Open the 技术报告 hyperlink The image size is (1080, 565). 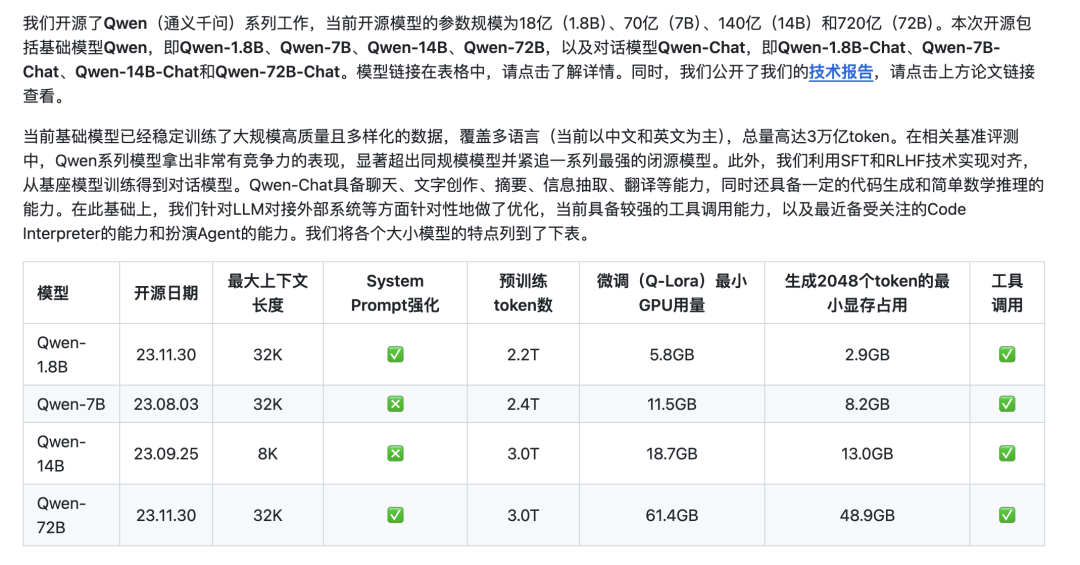coord(840,72)
